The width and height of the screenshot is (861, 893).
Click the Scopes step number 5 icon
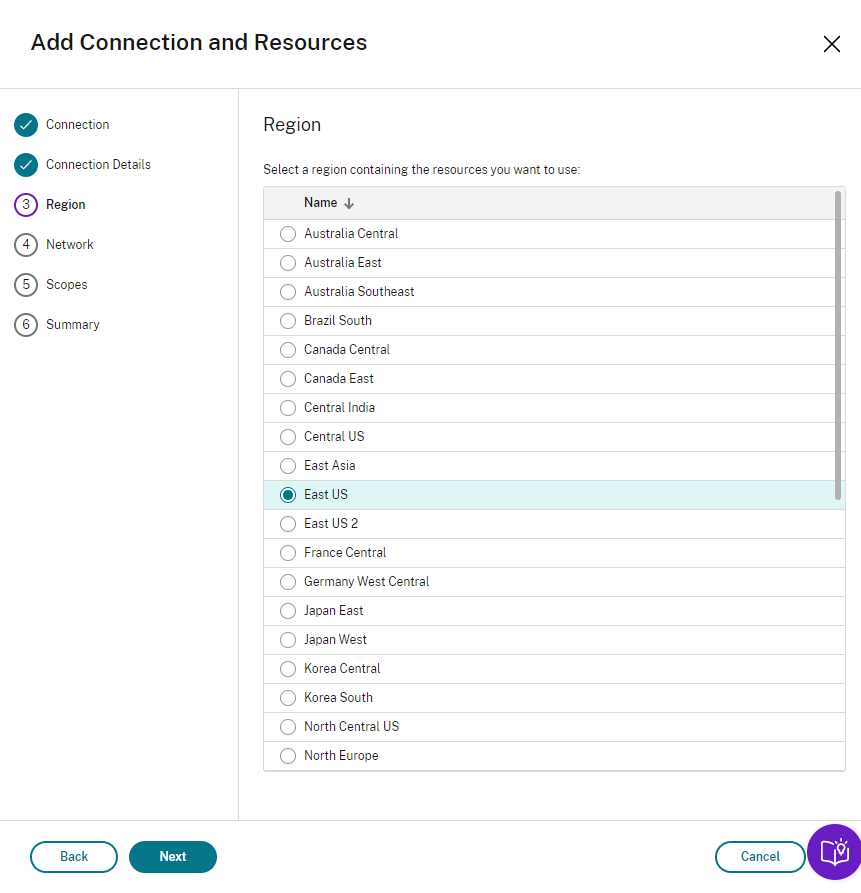coord(26,285)
